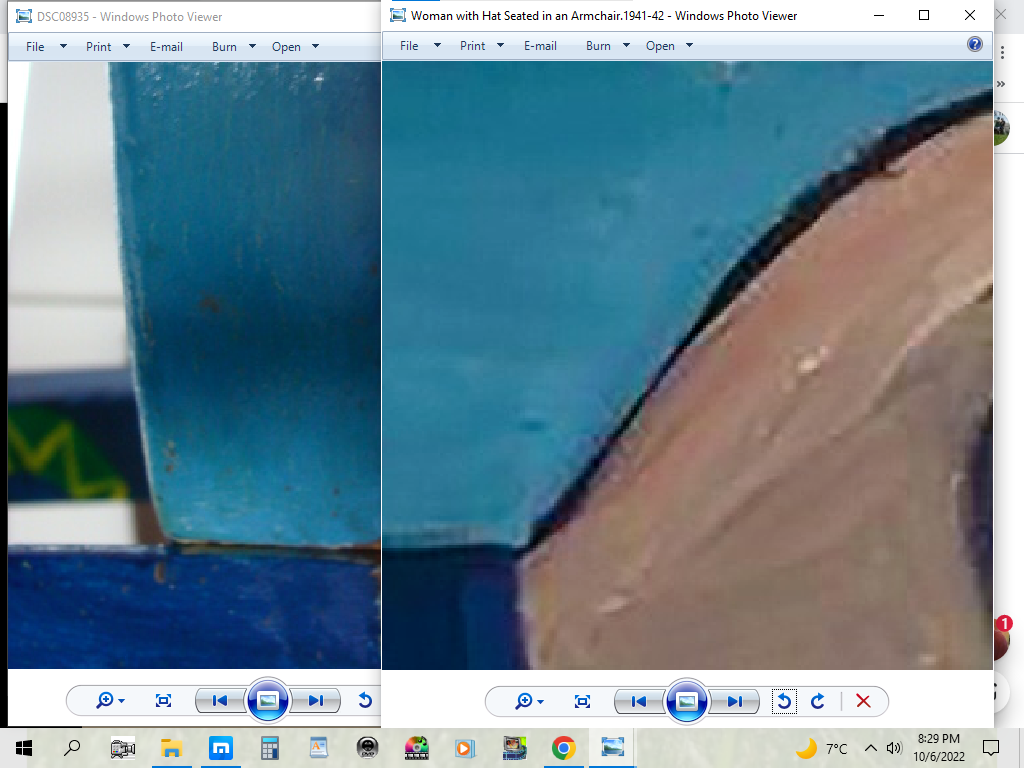Viewport: 1024px width, 768px height.
Task: Go to next image in Woman with Hat window
Action: click(x=735, y=701)
